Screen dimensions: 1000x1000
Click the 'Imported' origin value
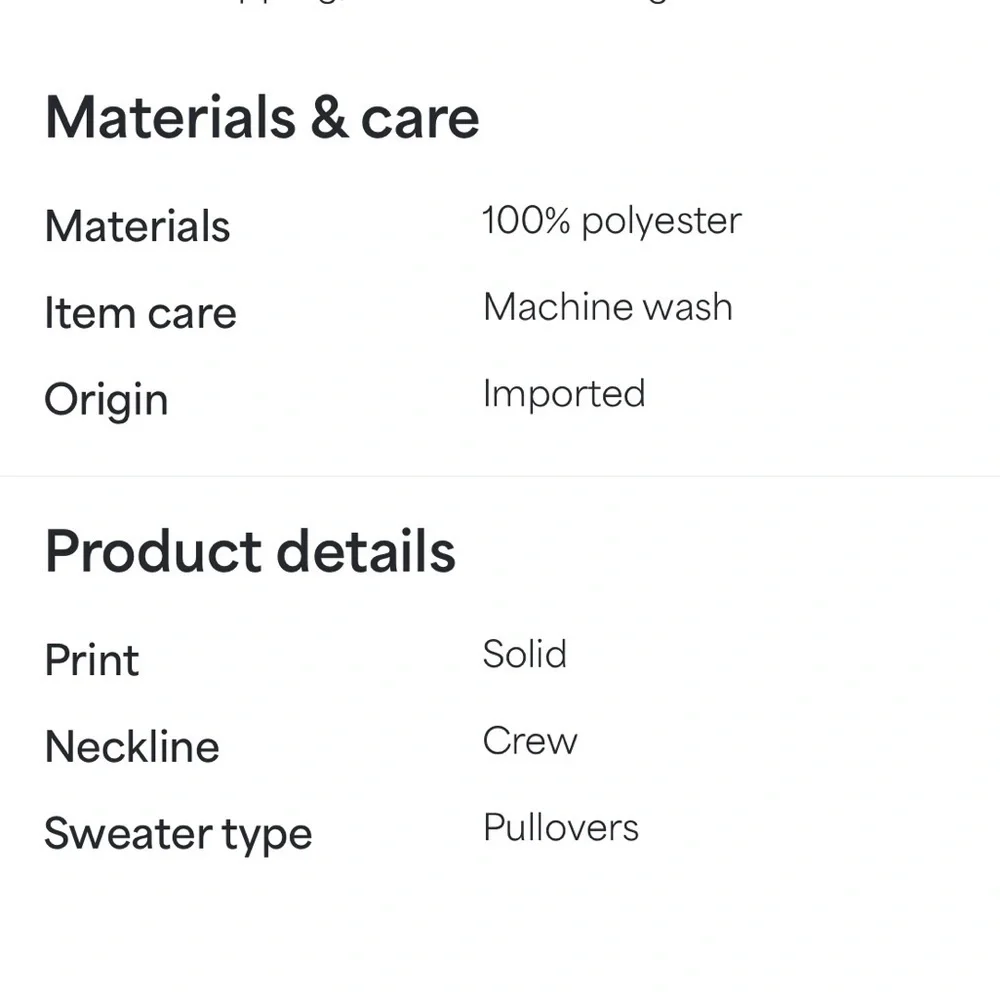[563, 394]
